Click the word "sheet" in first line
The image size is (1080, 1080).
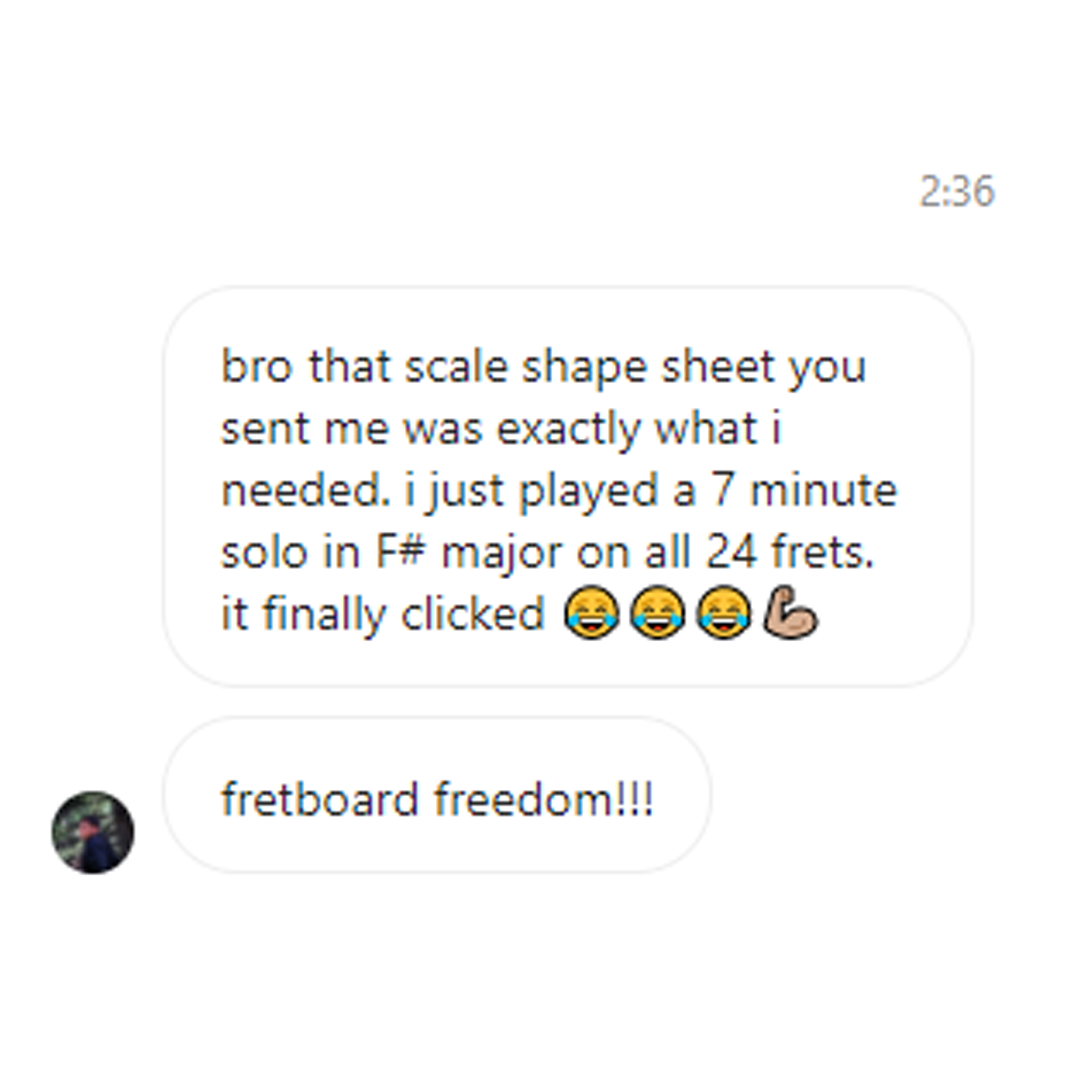point(718,366)
